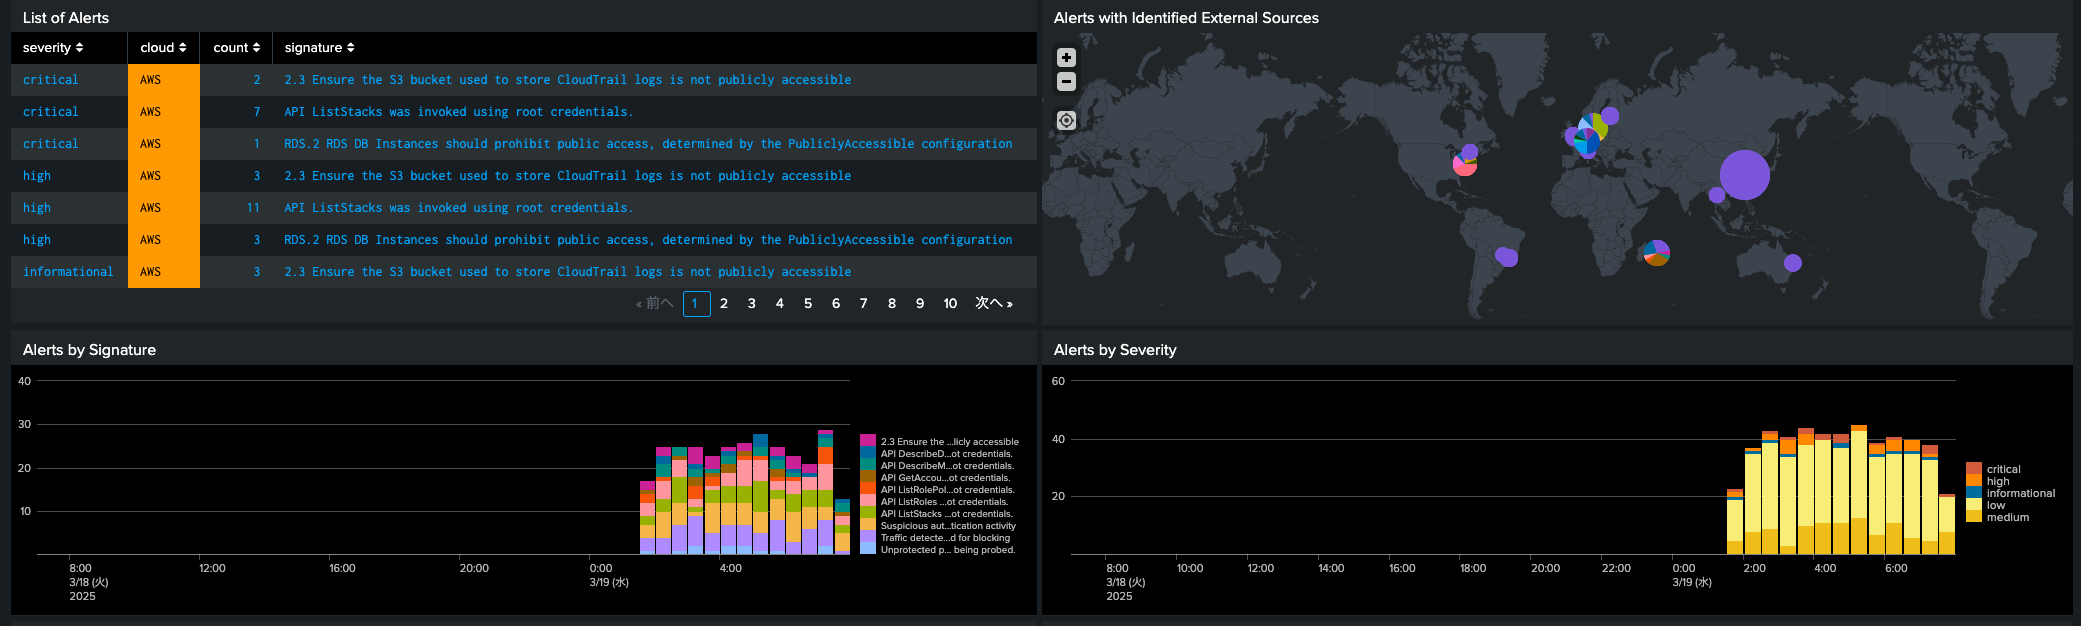Click the purple dot over Scandinavia

1609,116
